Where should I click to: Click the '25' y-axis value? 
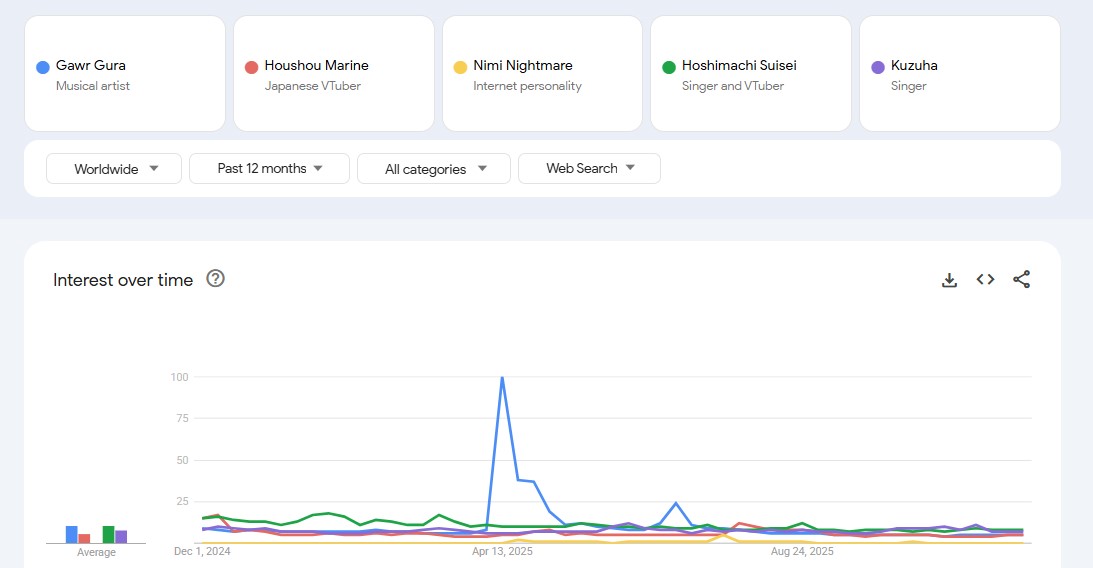(182, 501)
